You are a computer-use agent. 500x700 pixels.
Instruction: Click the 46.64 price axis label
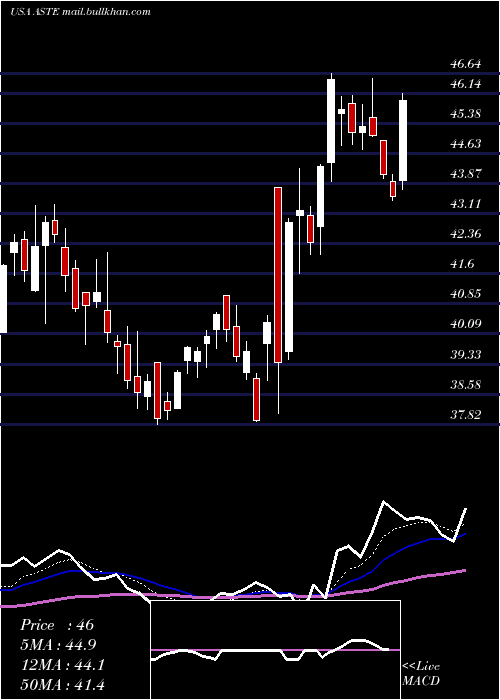[466, 64]
